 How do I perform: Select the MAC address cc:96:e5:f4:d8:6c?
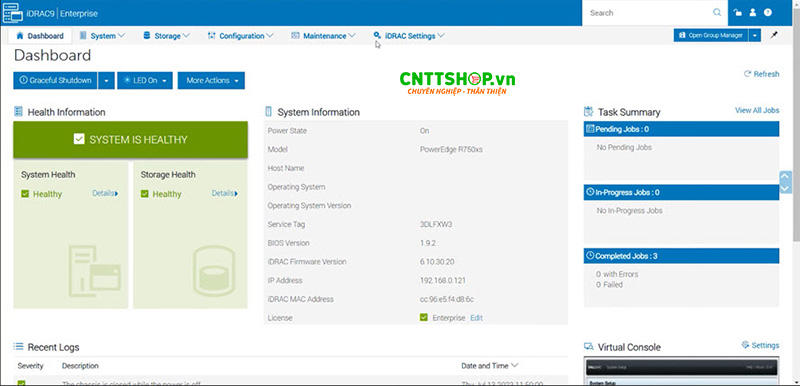click(446, 299)
